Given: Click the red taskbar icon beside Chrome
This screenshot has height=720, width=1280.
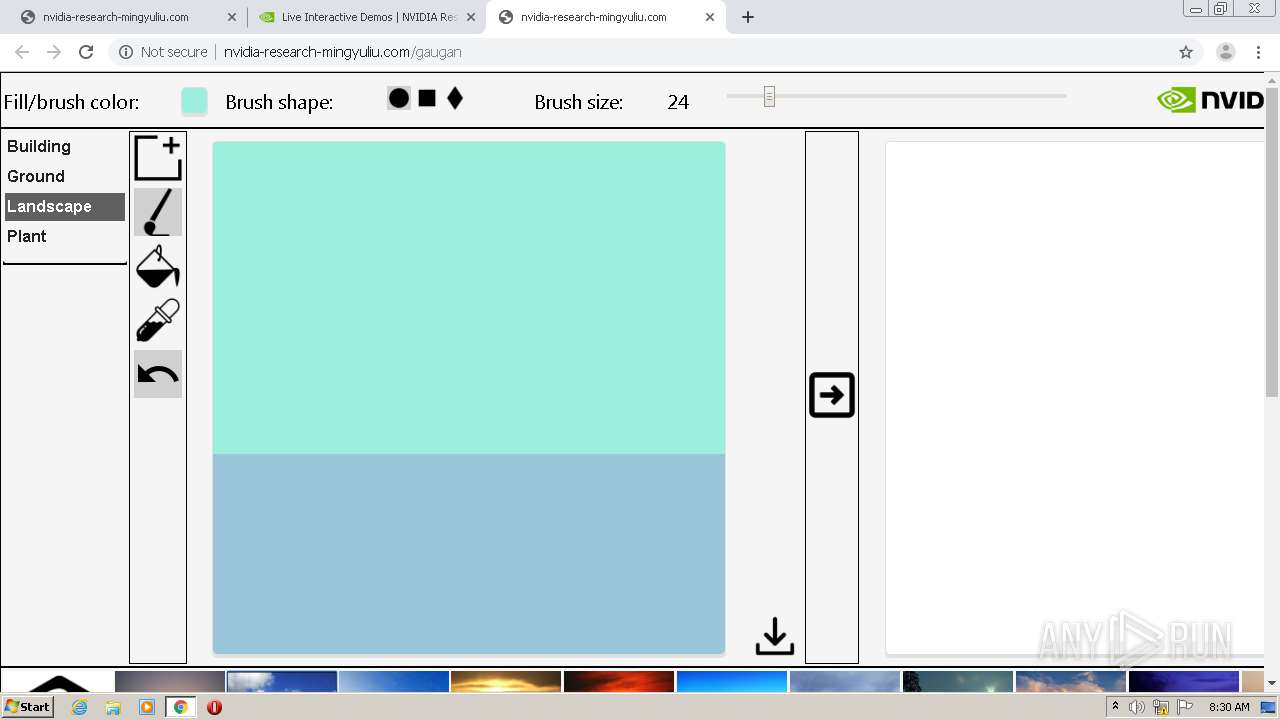Looking at the screenshot, I should (214, 707).
